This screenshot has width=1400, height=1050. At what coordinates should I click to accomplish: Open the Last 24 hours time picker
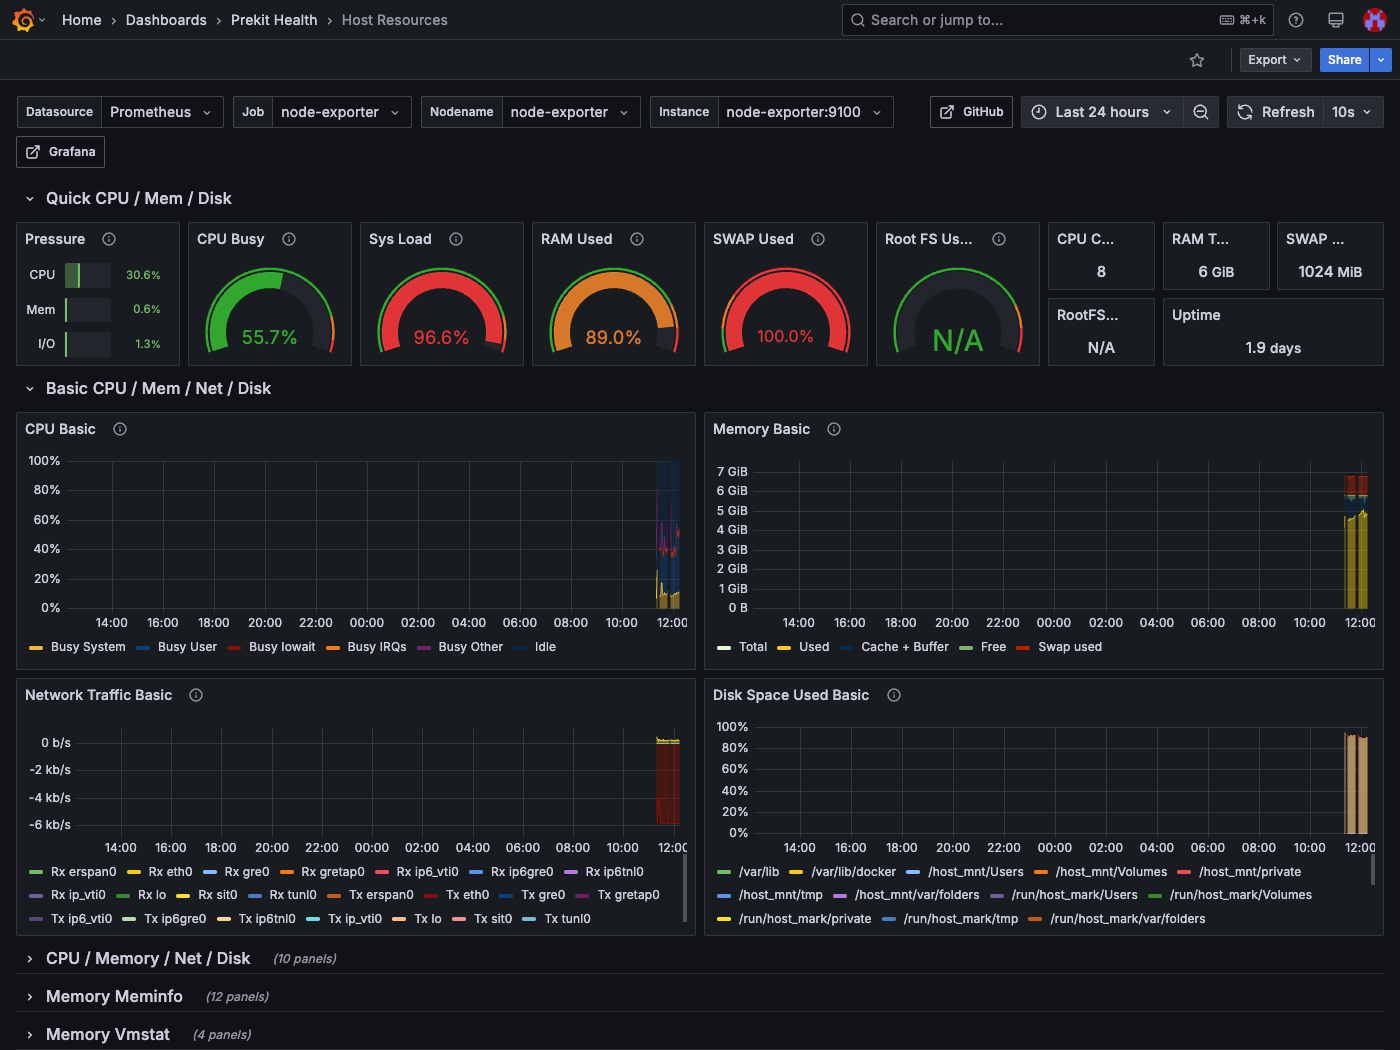coord(1102,112)
